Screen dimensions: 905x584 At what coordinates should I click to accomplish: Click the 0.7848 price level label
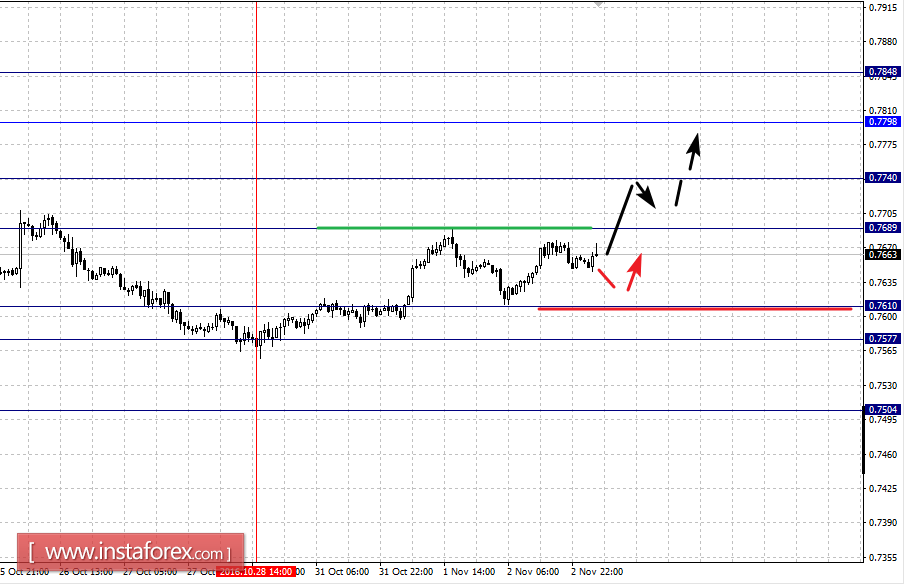882,72
